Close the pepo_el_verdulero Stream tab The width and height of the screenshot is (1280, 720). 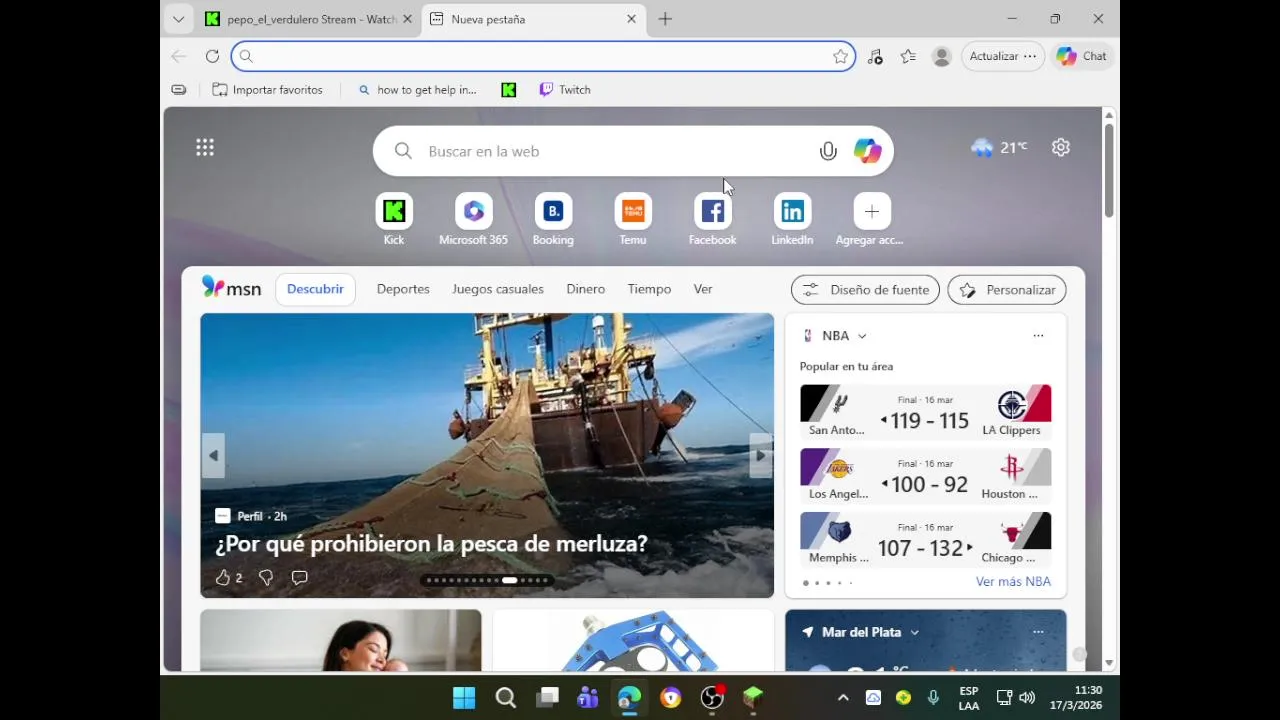(407, 19)
